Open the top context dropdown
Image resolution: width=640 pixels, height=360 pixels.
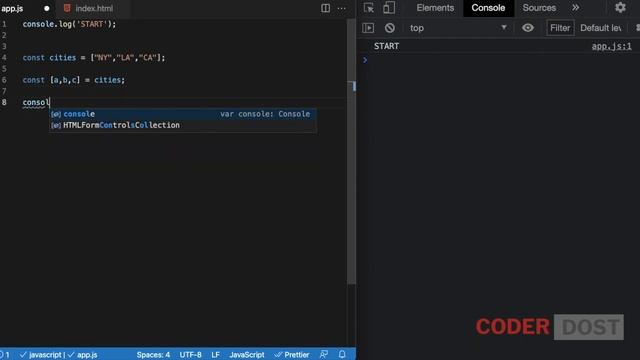[x=458, y=28]
